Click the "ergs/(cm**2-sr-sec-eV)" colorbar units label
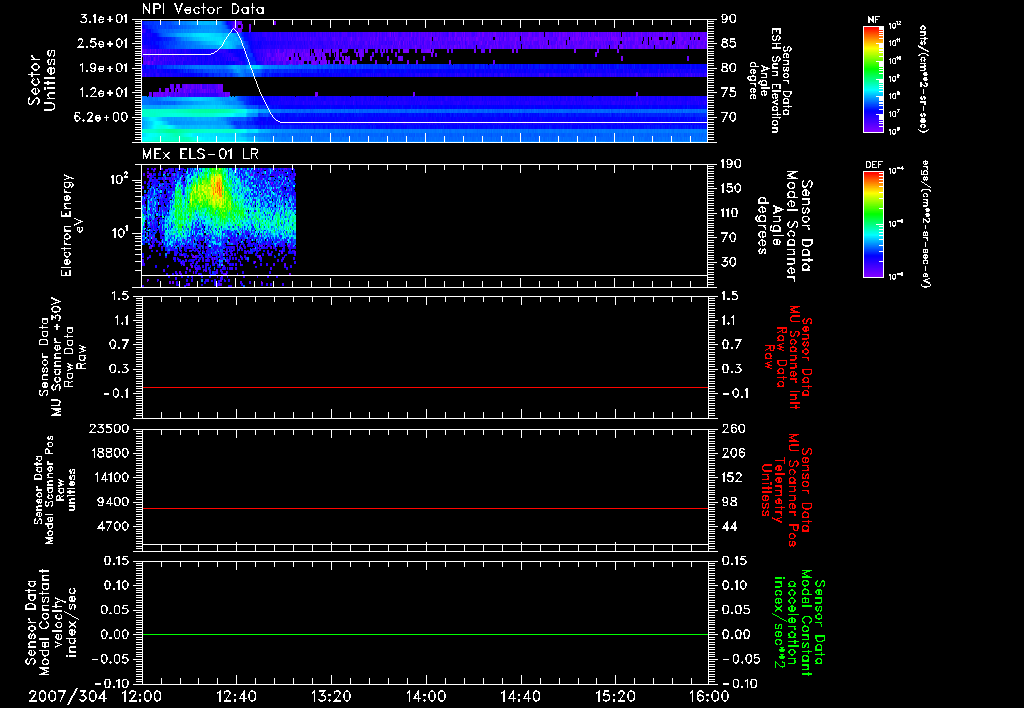Image resolution: width=1024 pixels, height=708 pixels. point(925,223)
